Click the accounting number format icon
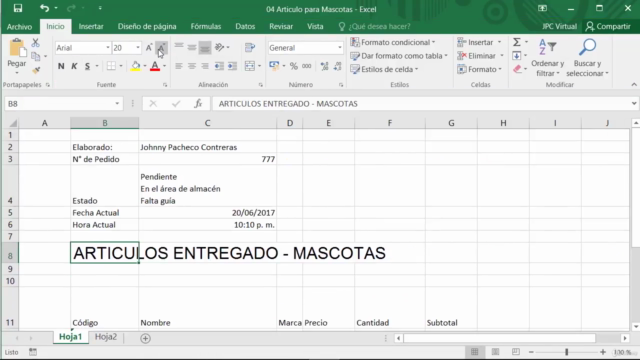The image size is (640, 360). (274, 66)
